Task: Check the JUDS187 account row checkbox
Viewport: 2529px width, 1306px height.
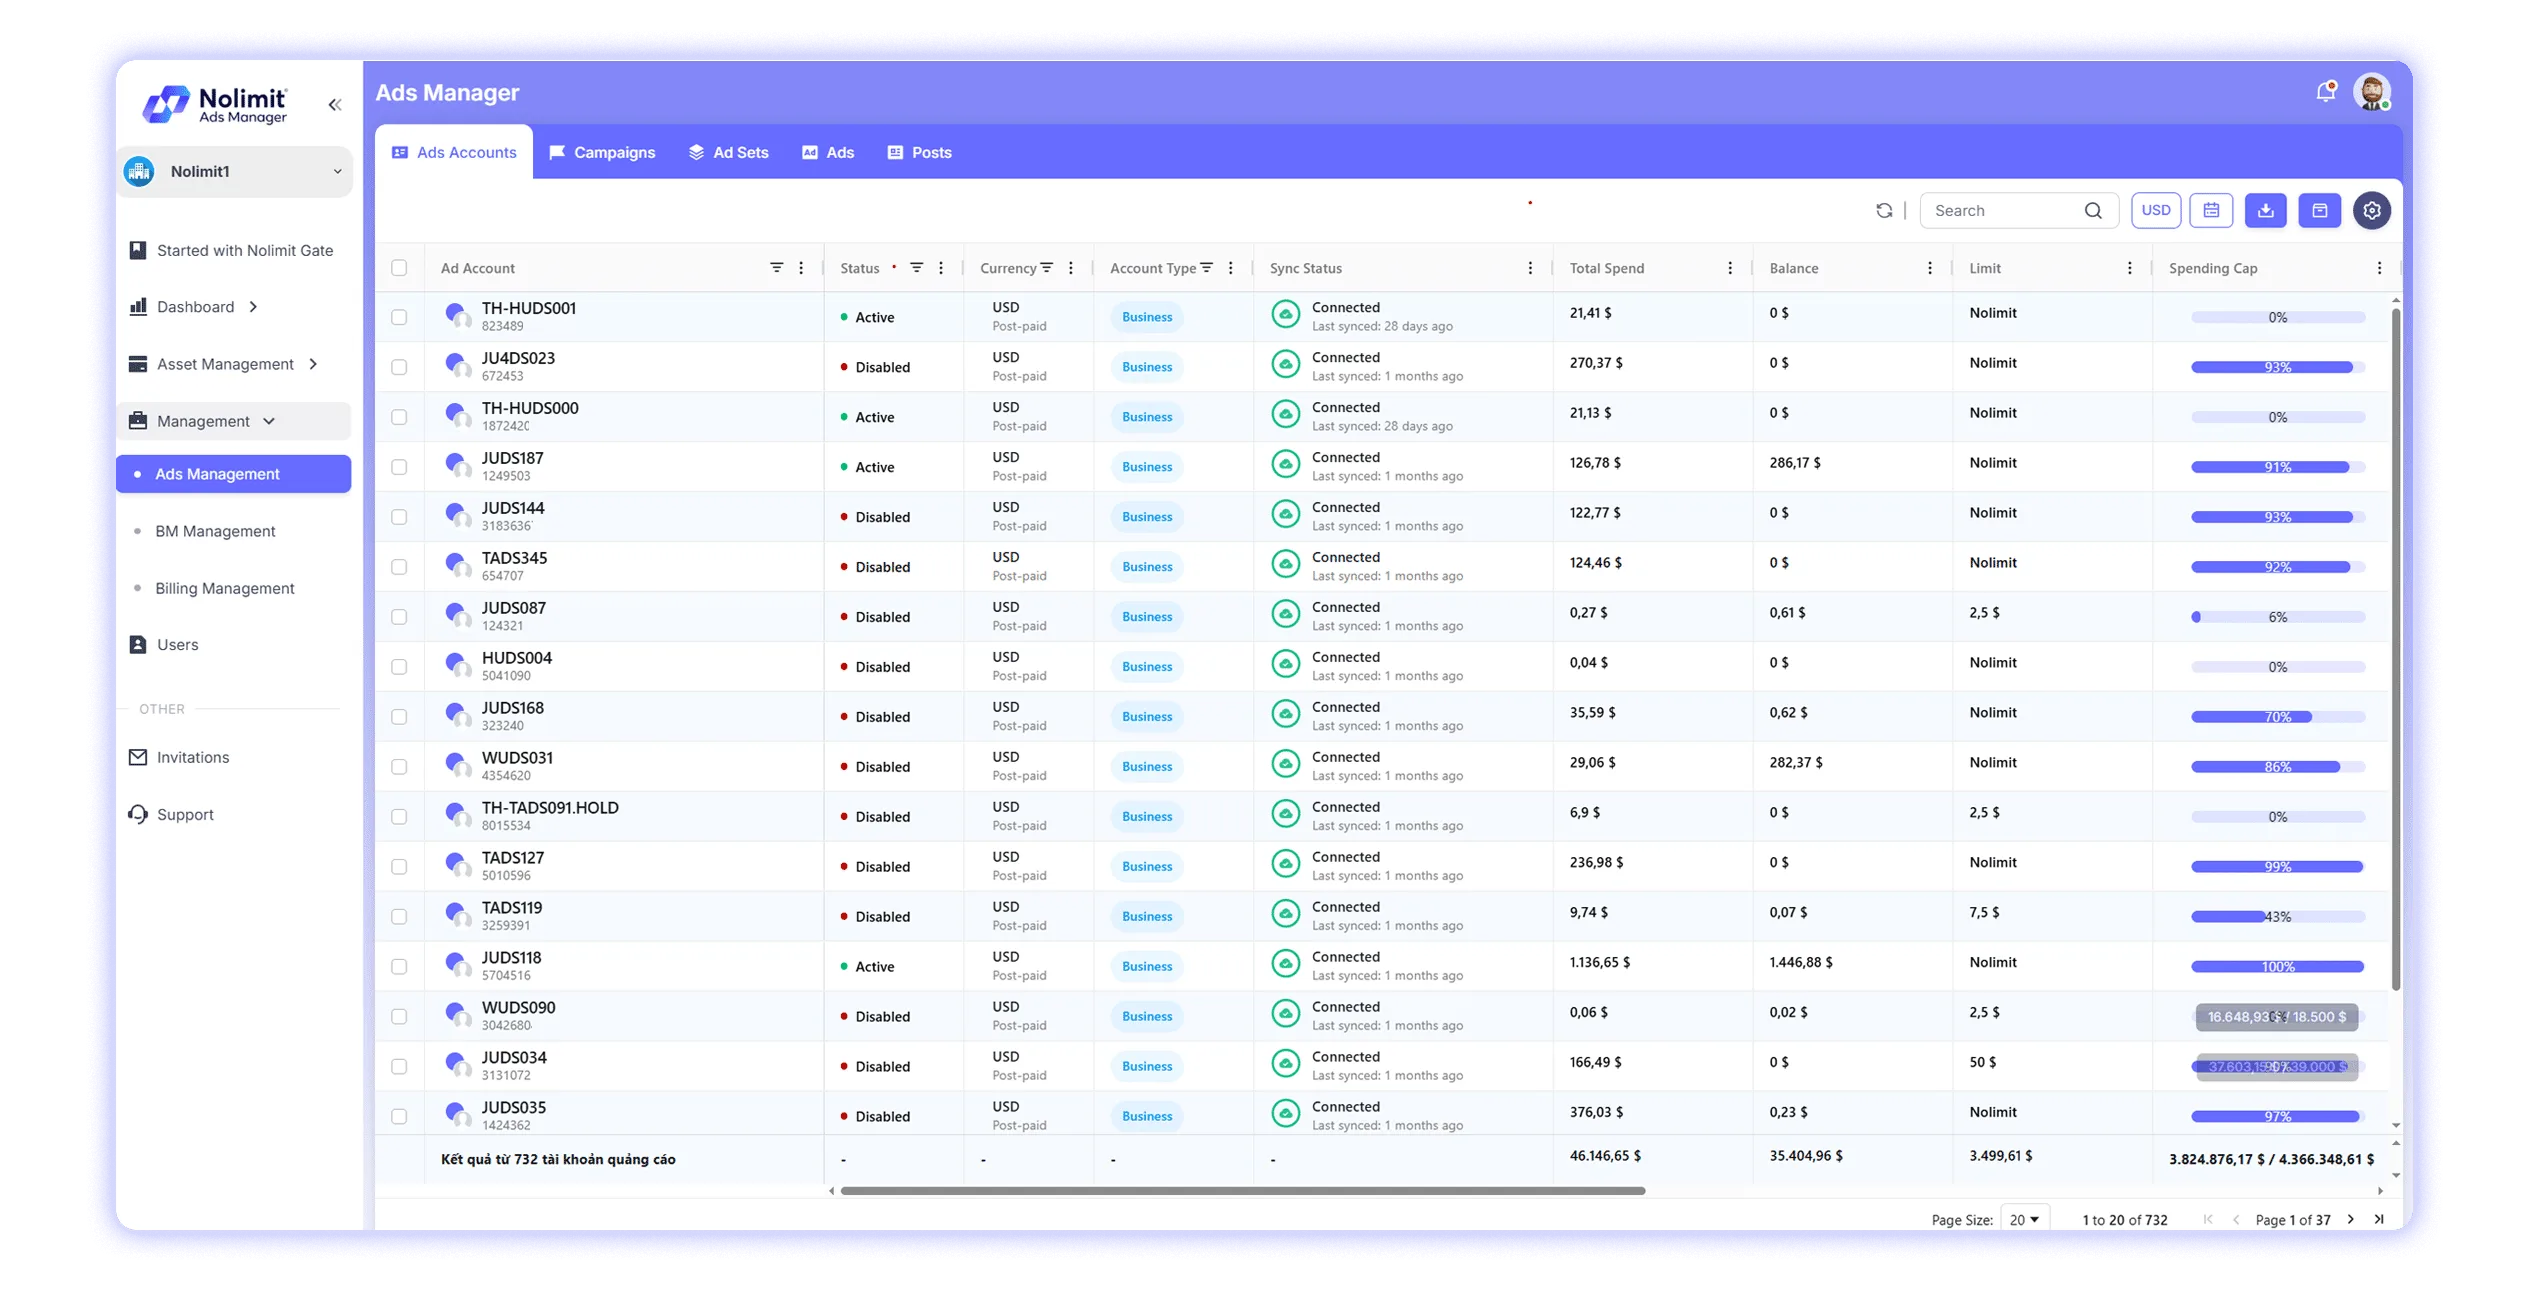Action: pyautogui.click(x=399, y=467)
